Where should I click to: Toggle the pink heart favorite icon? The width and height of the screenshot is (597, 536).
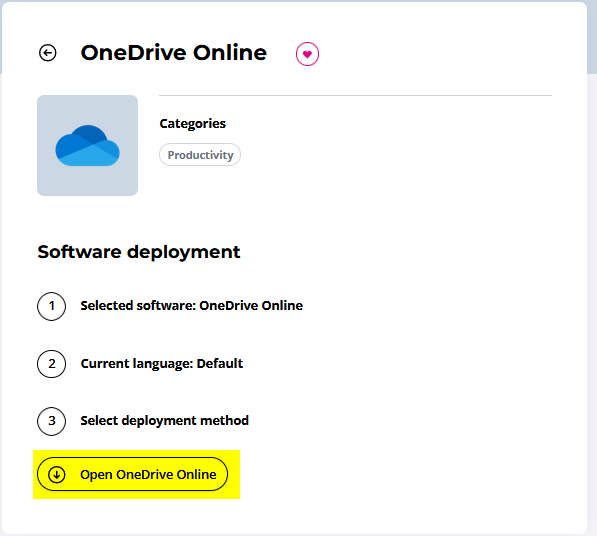coord(307,54)
